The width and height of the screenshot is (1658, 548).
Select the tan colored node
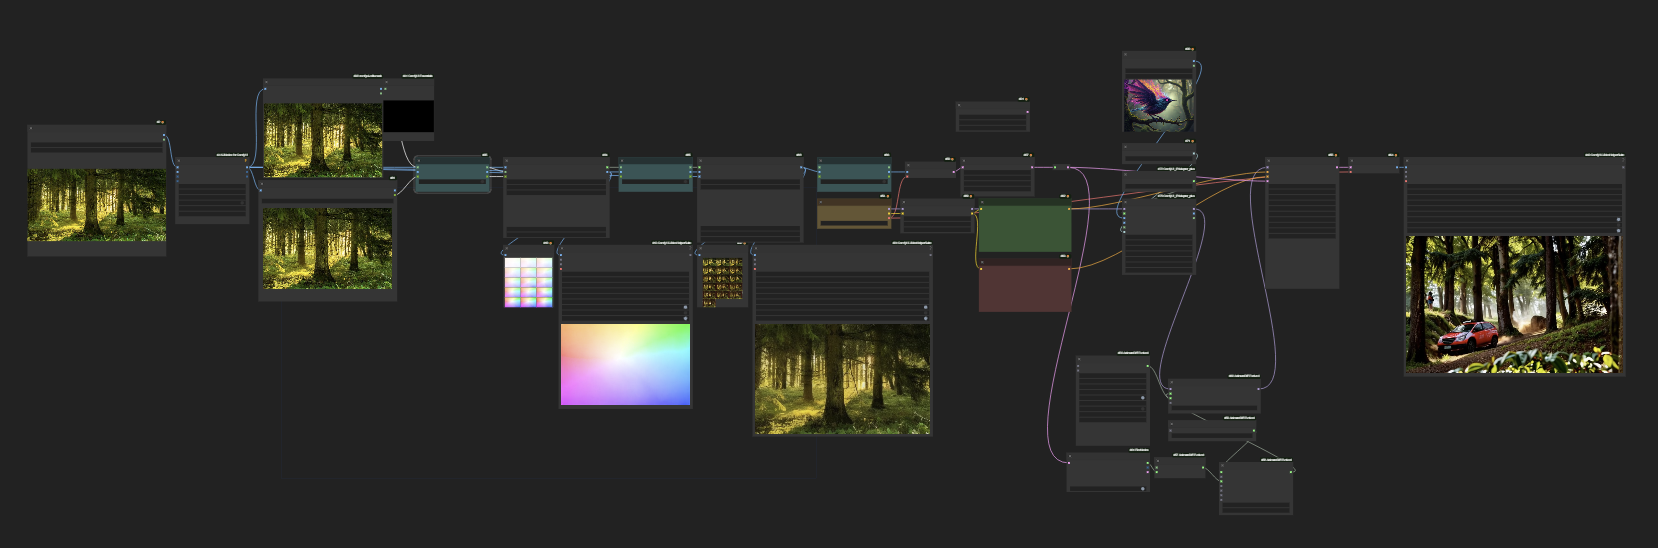tap(853, 213)
